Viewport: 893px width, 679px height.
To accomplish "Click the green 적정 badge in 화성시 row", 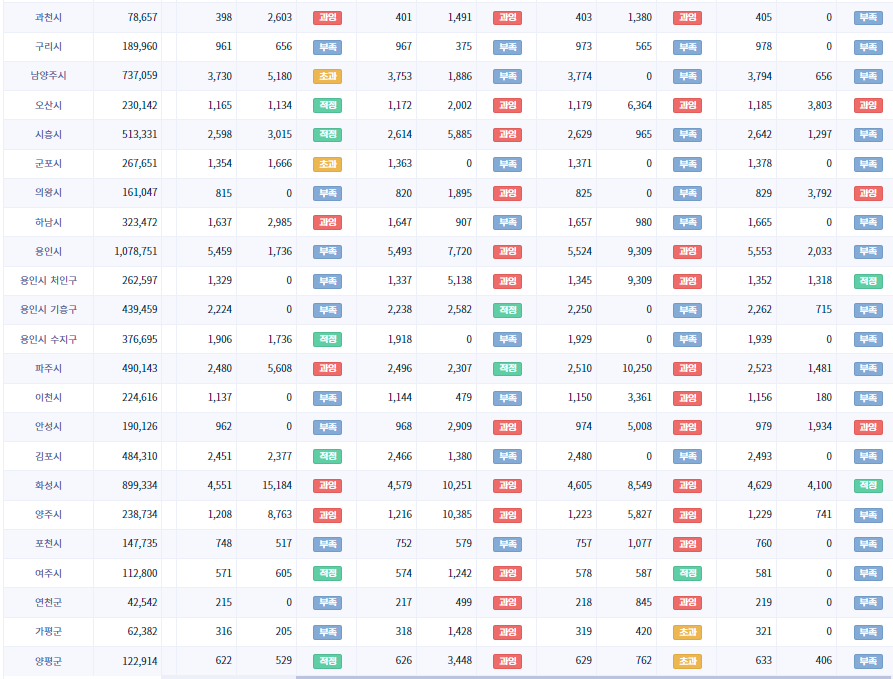I will (869, 485).
